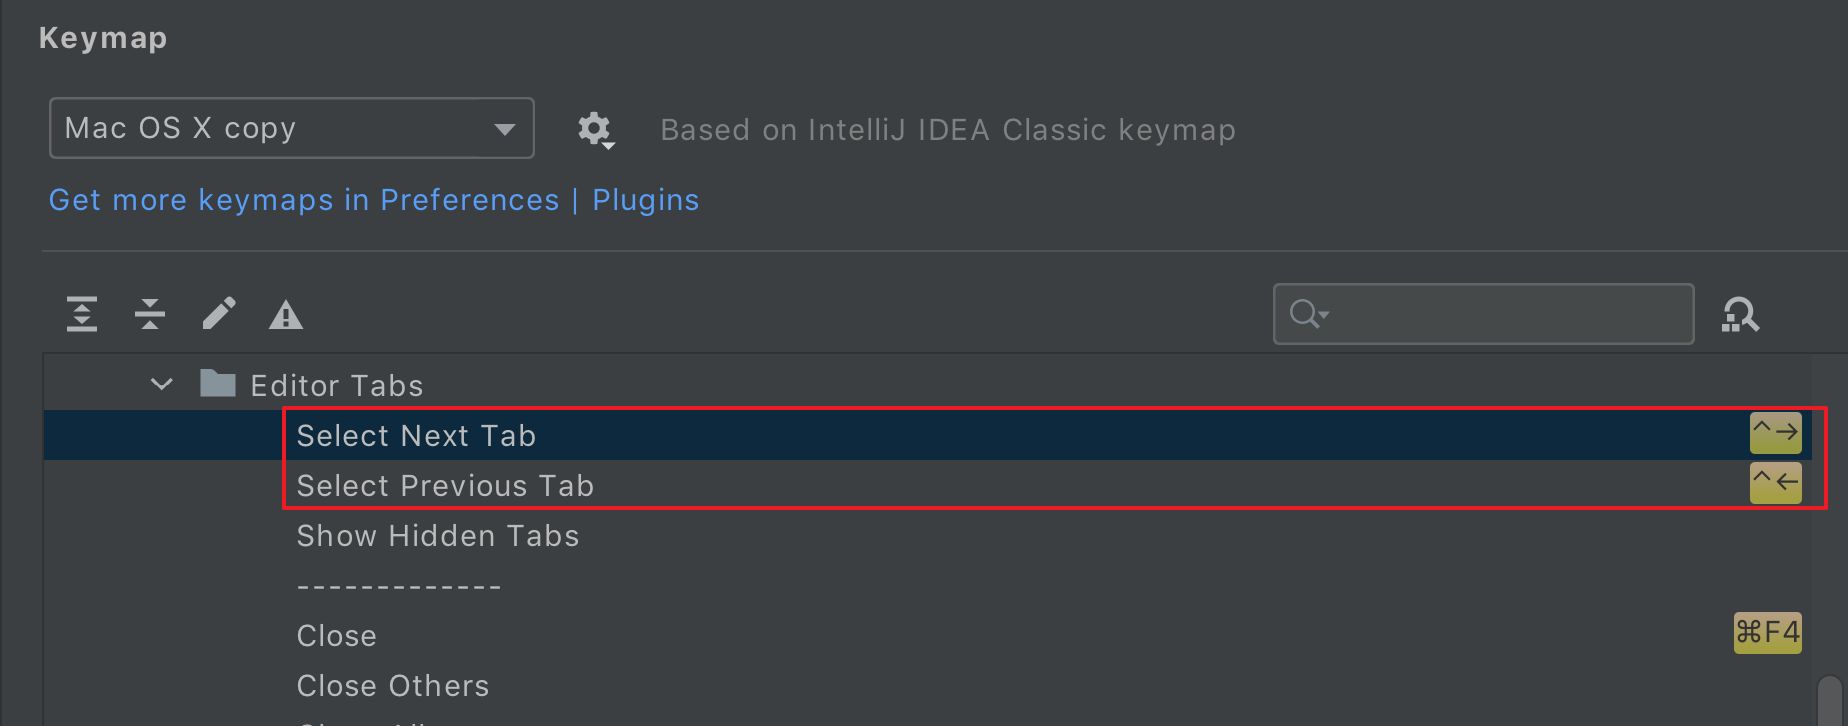Select the Close Others action
This screenshot has width=1848, height=726.
393,686
